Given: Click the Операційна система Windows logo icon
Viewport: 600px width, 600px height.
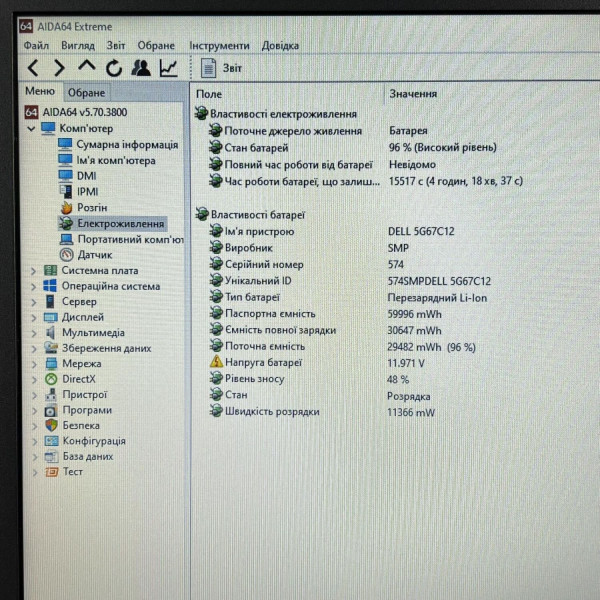Looking at the screenshot, I should click(x=50, y=286).
